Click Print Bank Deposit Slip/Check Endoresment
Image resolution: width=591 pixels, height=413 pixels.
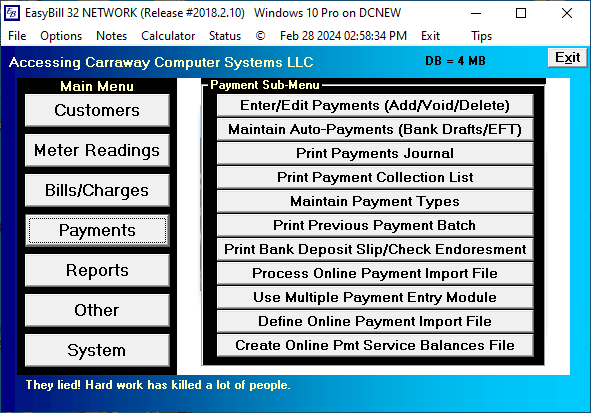(375, 249)
